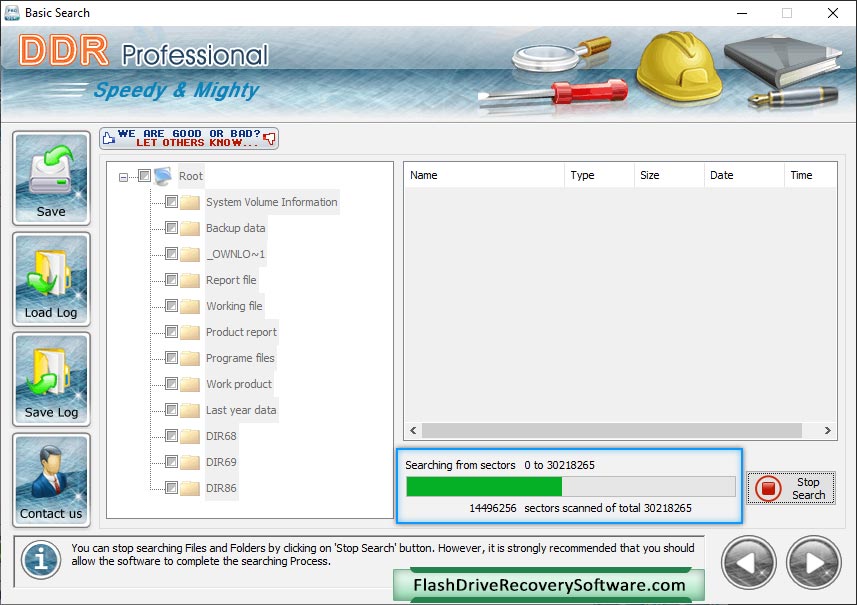Select 'DIR69' tree label

(221, 462)
